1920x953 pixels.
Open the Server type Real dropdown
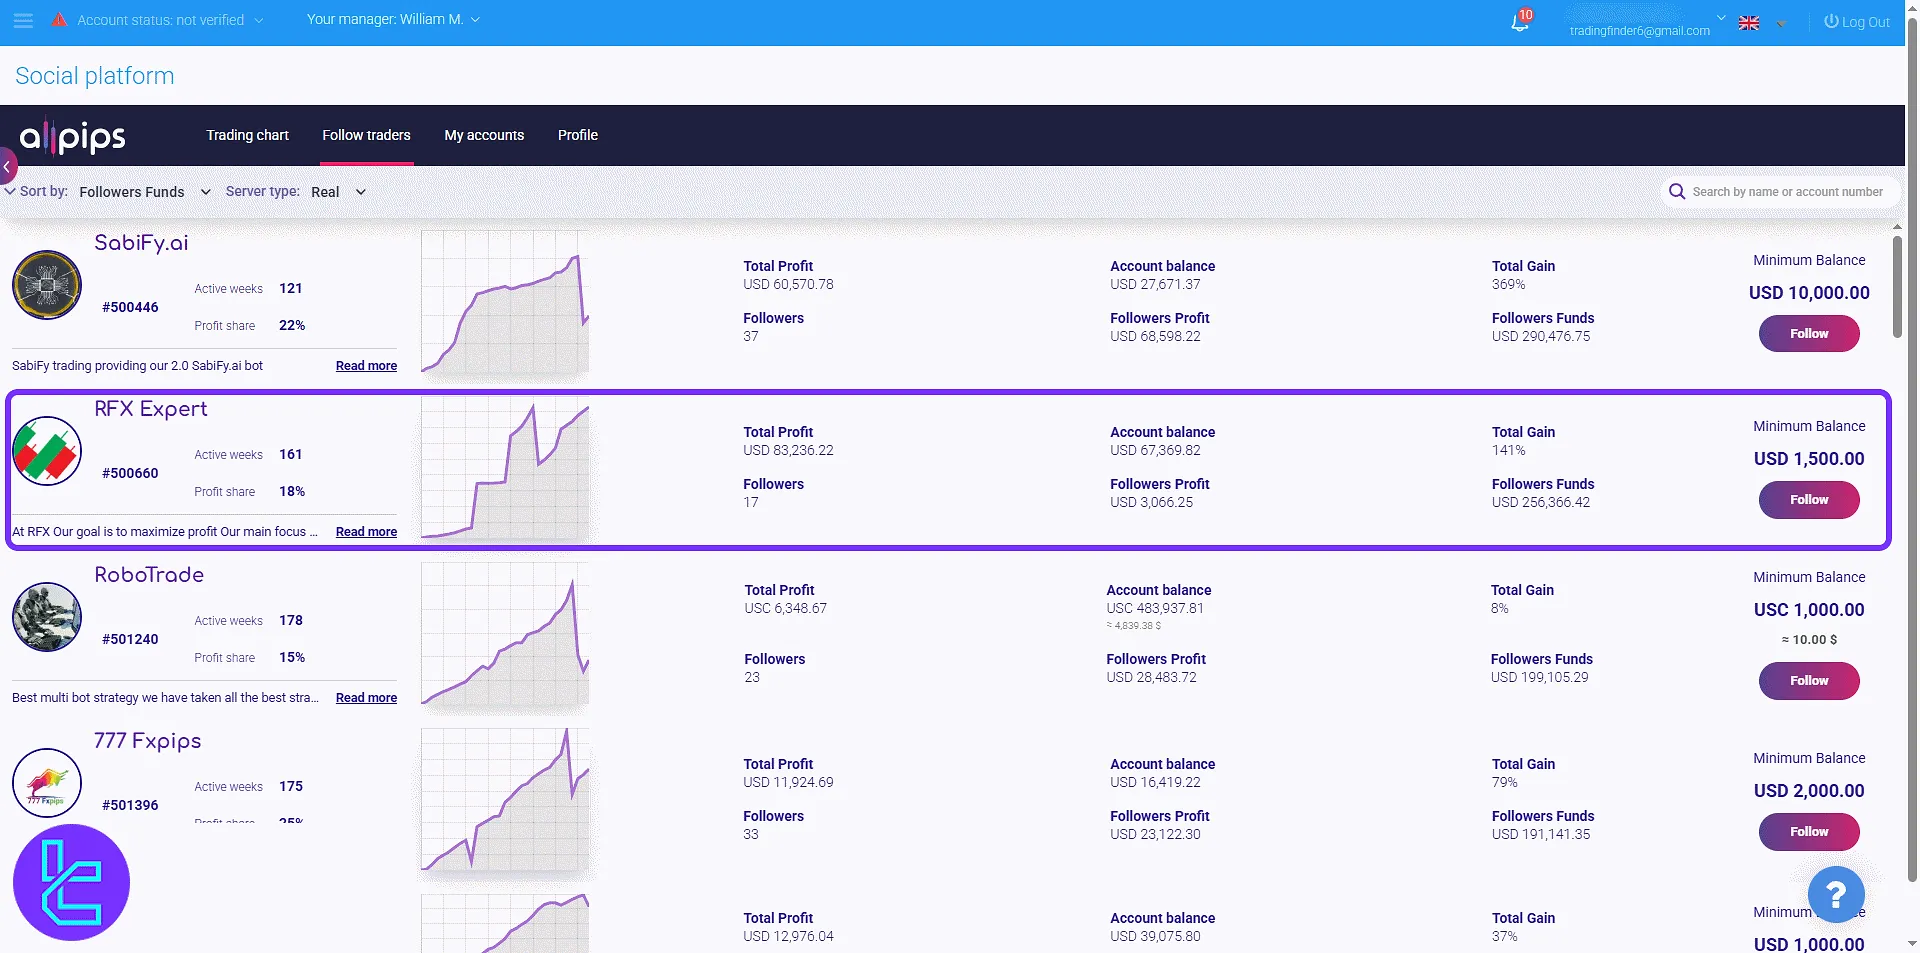(338, 192)
